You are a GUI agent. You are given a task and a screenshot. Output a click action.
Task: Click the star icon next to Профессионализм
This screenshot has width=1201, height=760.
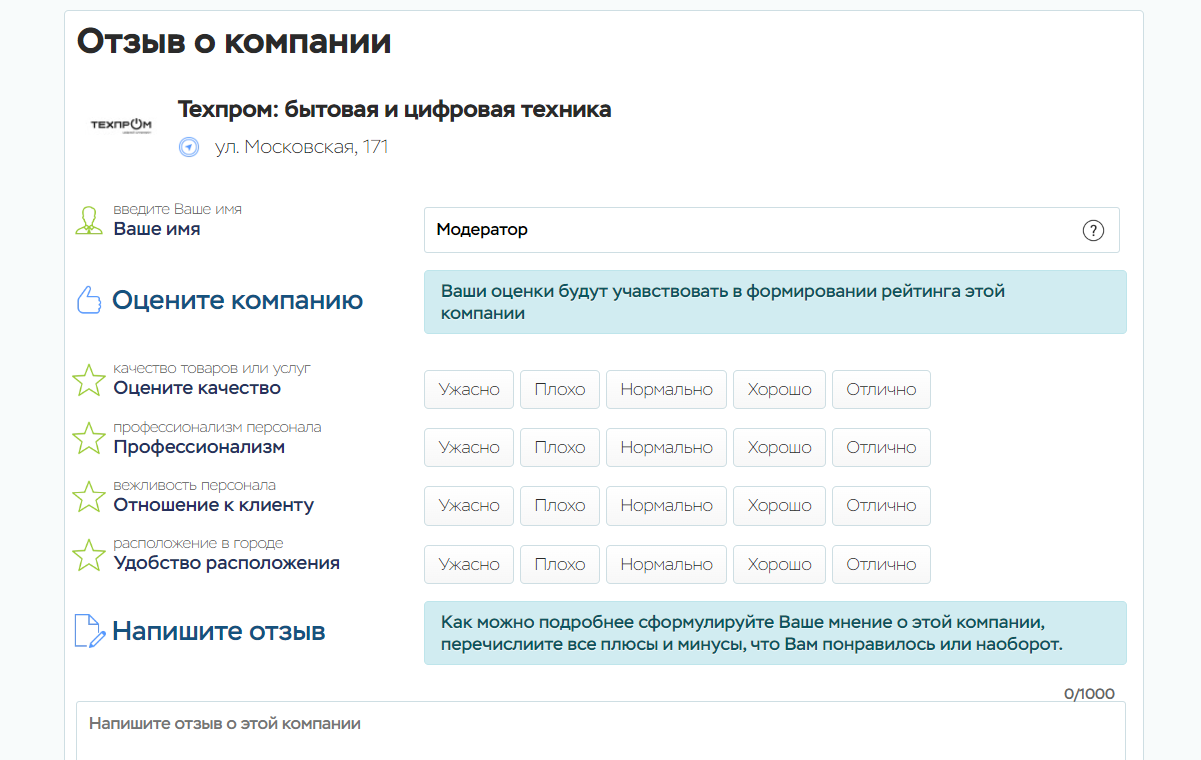[89, 438]
